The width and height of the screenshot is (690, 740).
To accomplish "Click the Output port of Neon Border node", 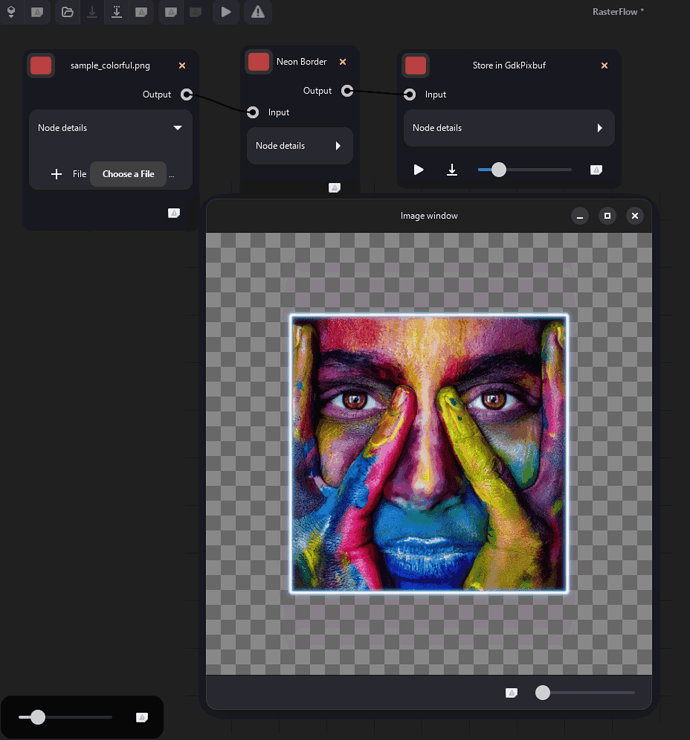I will coord(347,91).
